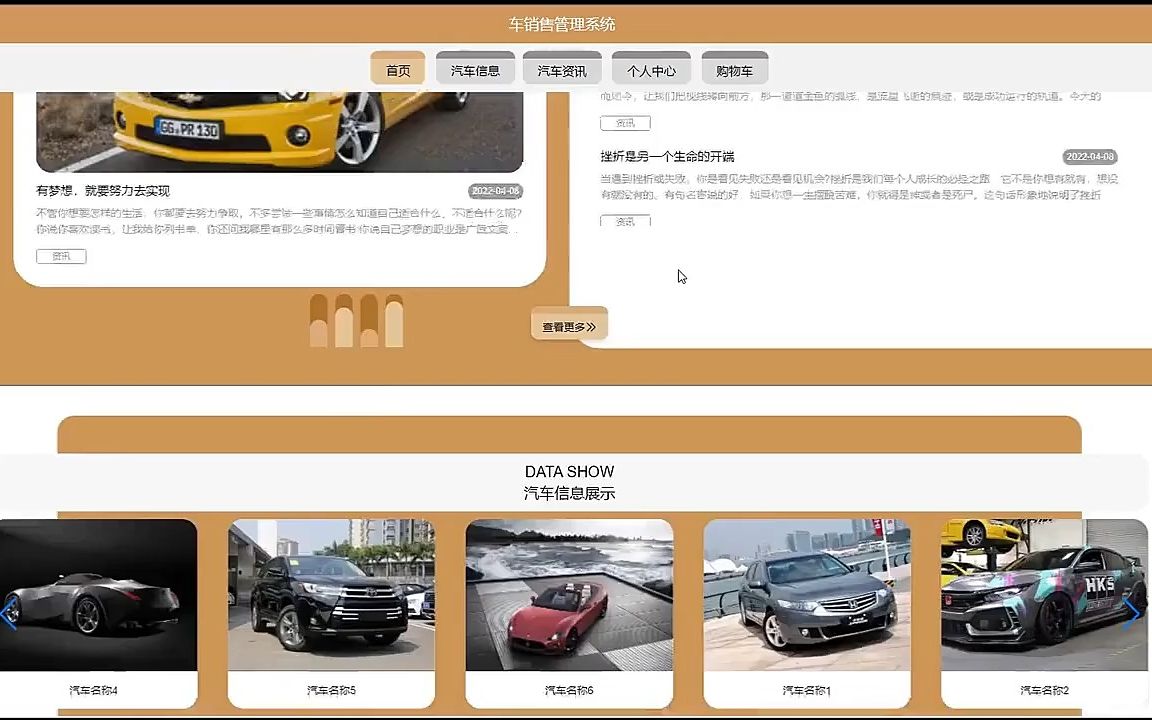1152x720 pixels.
Task: Click the 资讯 button below 挫折 article
Action: pyautogui.click(x=625, y=221)
